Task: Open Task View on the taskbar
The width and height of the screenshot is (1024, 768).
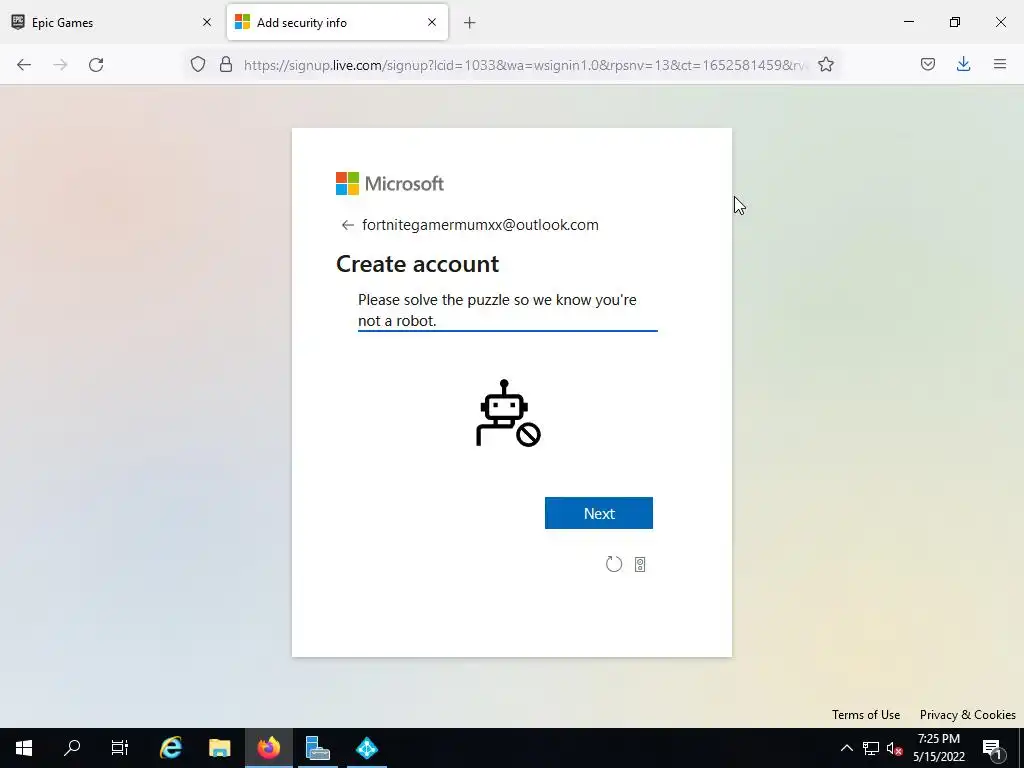Action: [120, 748]
